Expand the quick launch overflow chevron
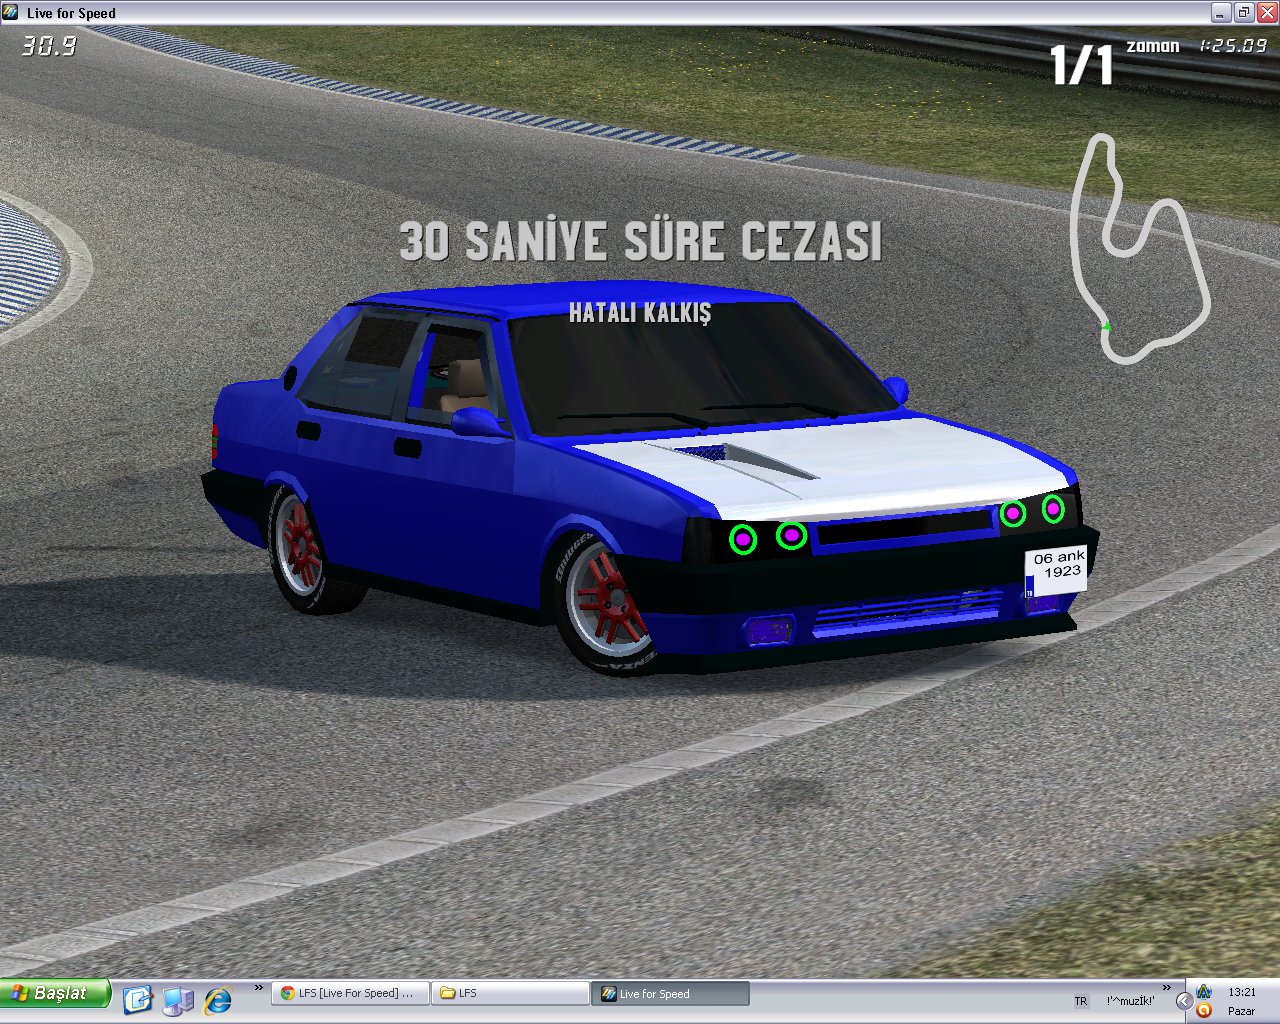 pyautogui.click(x=259, y=988)
